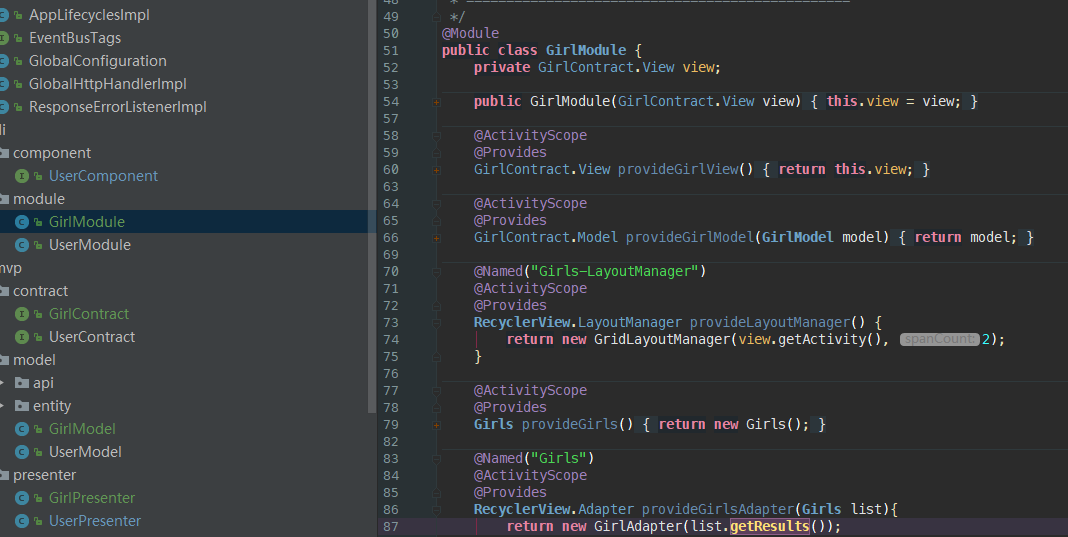Expand the entity folder arrow

5,406
